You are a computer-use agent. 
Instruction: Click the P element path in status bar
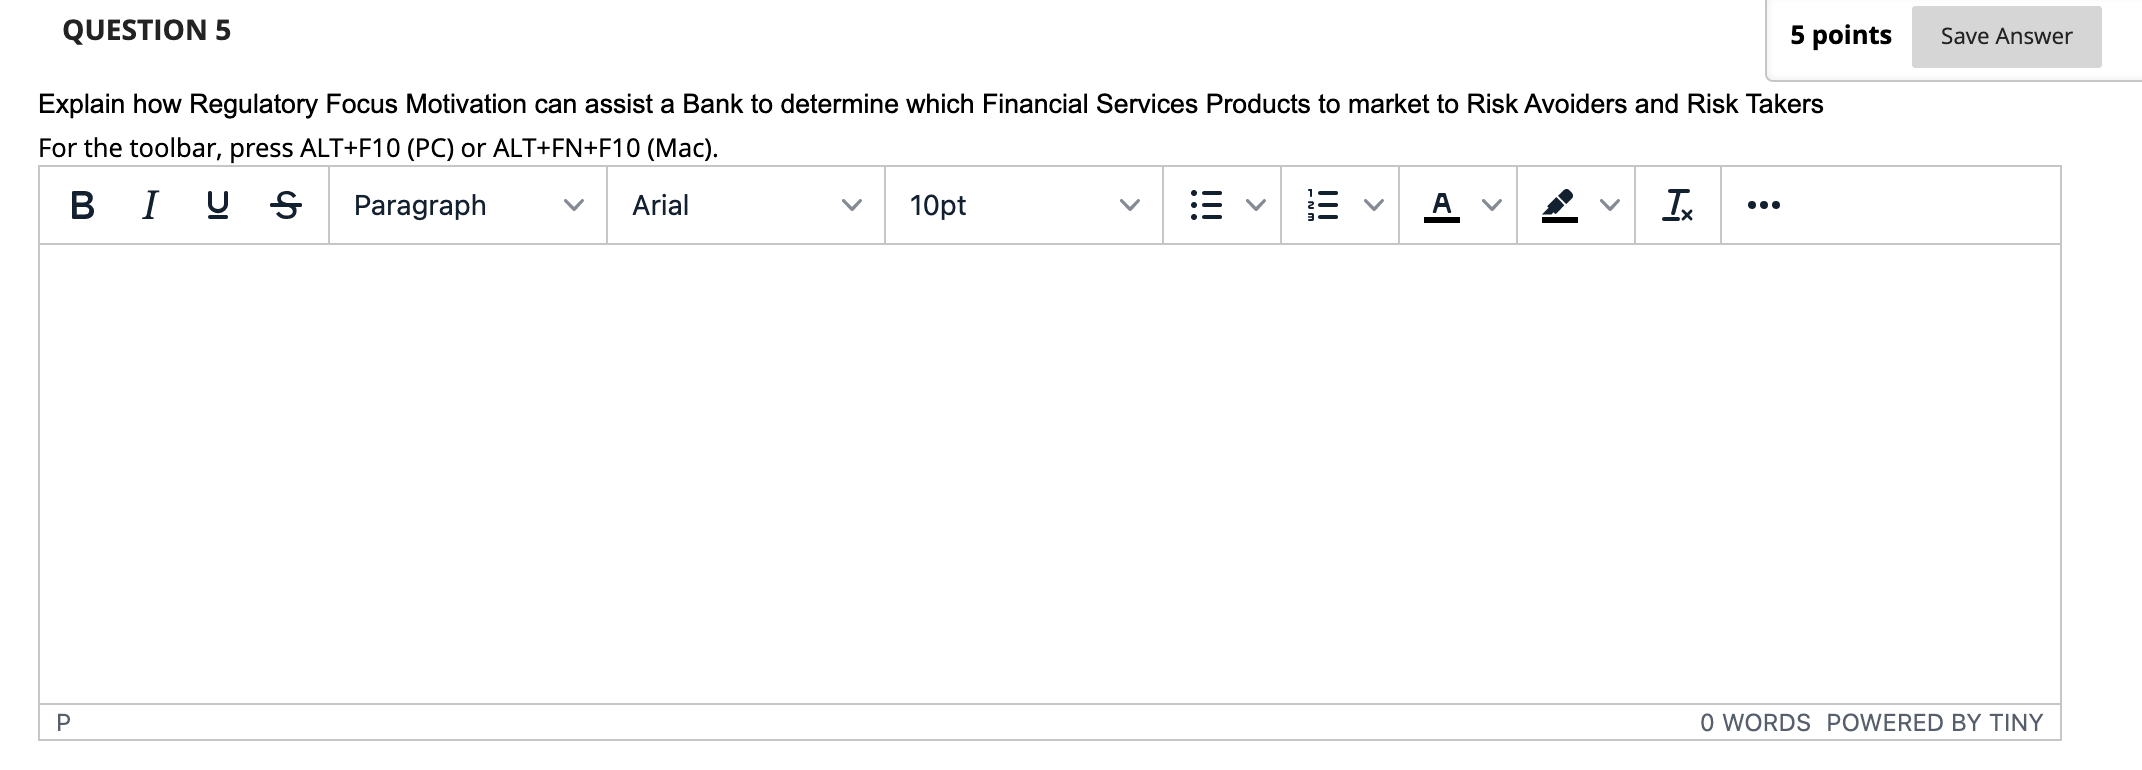click(63, 723)
